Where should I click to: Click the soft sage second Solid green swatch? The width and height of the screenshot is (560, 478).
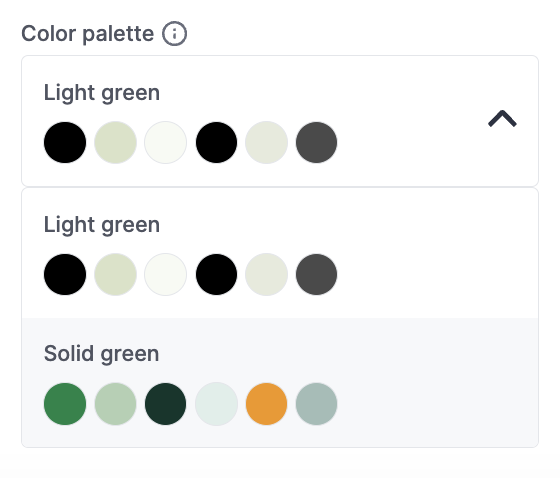pos(115,404)
